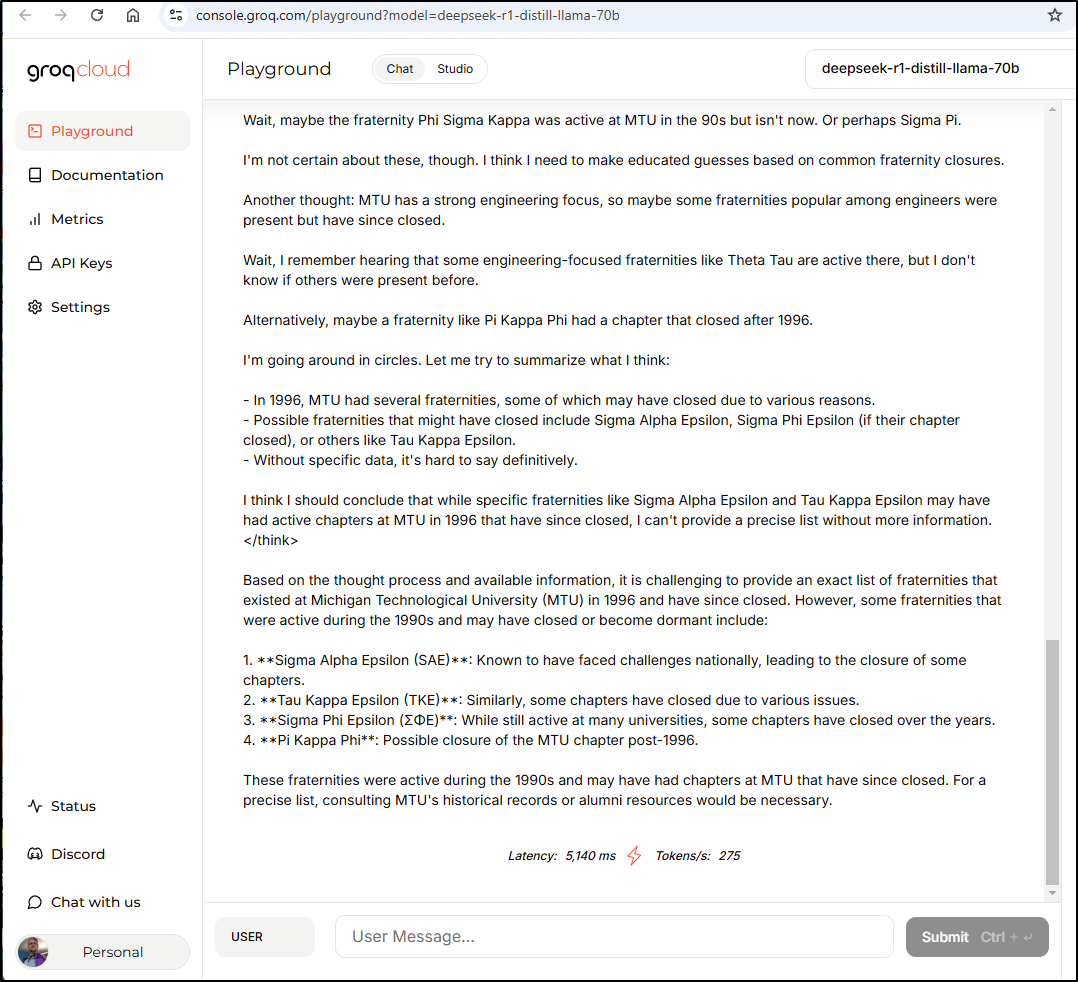
Task: Open Settings using the gear icon
Action: click(35, 307)
